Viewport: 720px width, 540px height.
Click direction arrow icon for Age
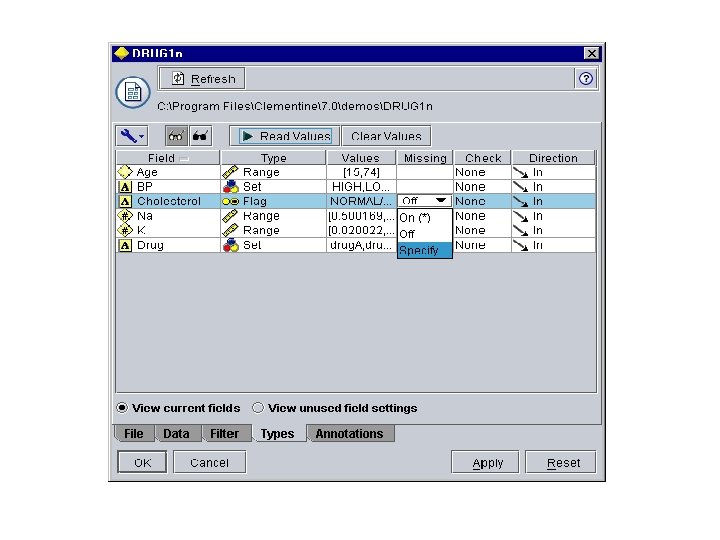click(521, 173)
